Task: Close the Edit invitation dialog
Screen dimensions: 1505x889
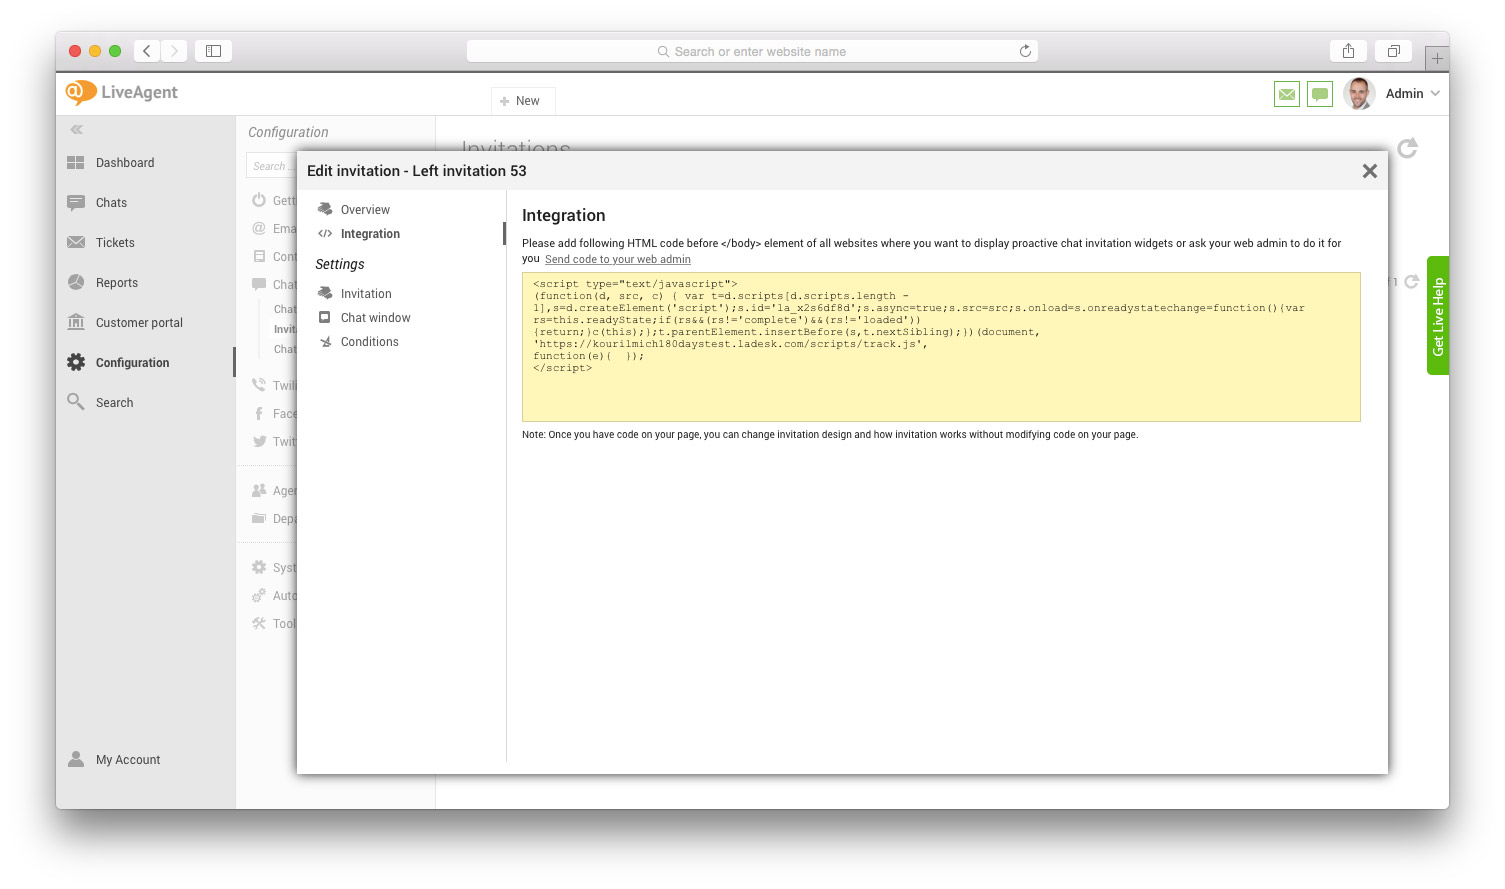Action: point(1369,171)
